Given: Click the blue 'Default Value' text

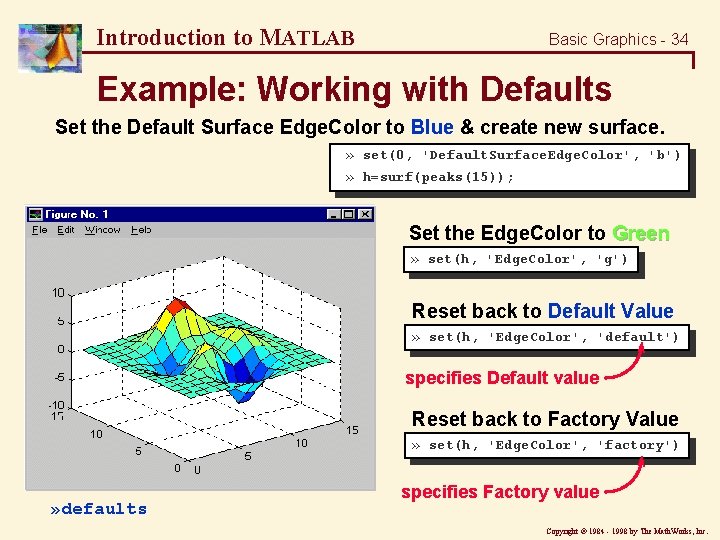Looking at the screenshot, I should (611, 311).
